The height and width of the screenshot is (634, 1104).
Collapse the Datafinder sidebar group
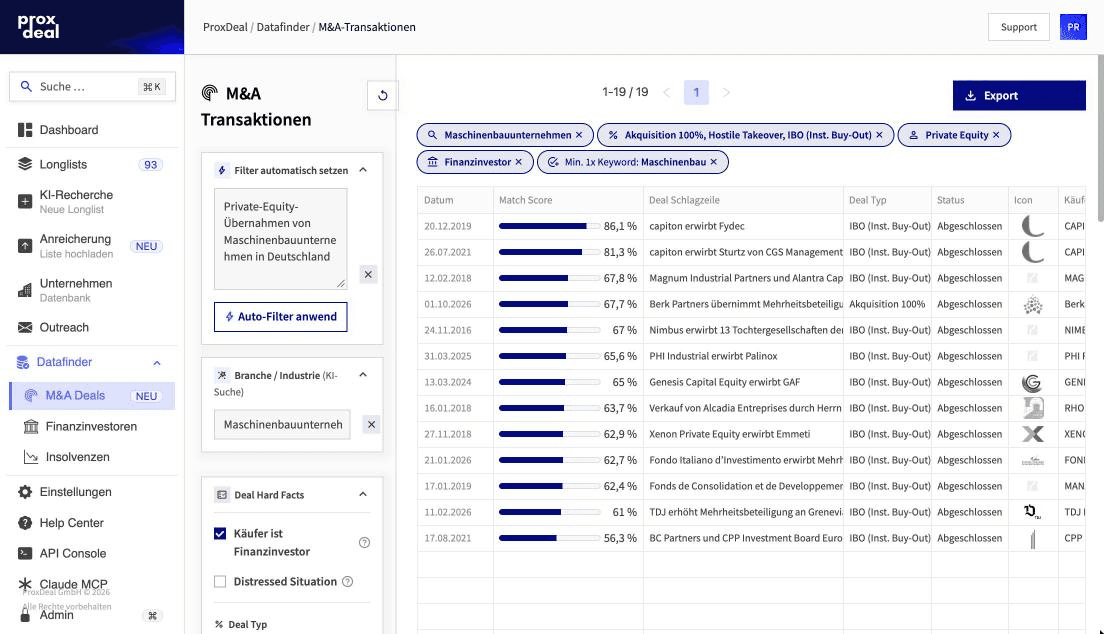click(x=157, y=363)
